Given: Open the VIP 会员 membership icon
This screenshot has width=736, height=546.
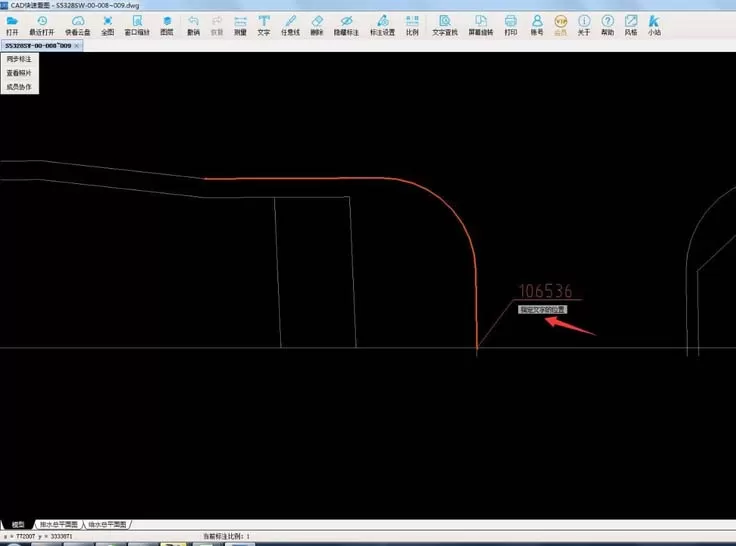Looking at the screenshot, I should [x=560, y=25].
